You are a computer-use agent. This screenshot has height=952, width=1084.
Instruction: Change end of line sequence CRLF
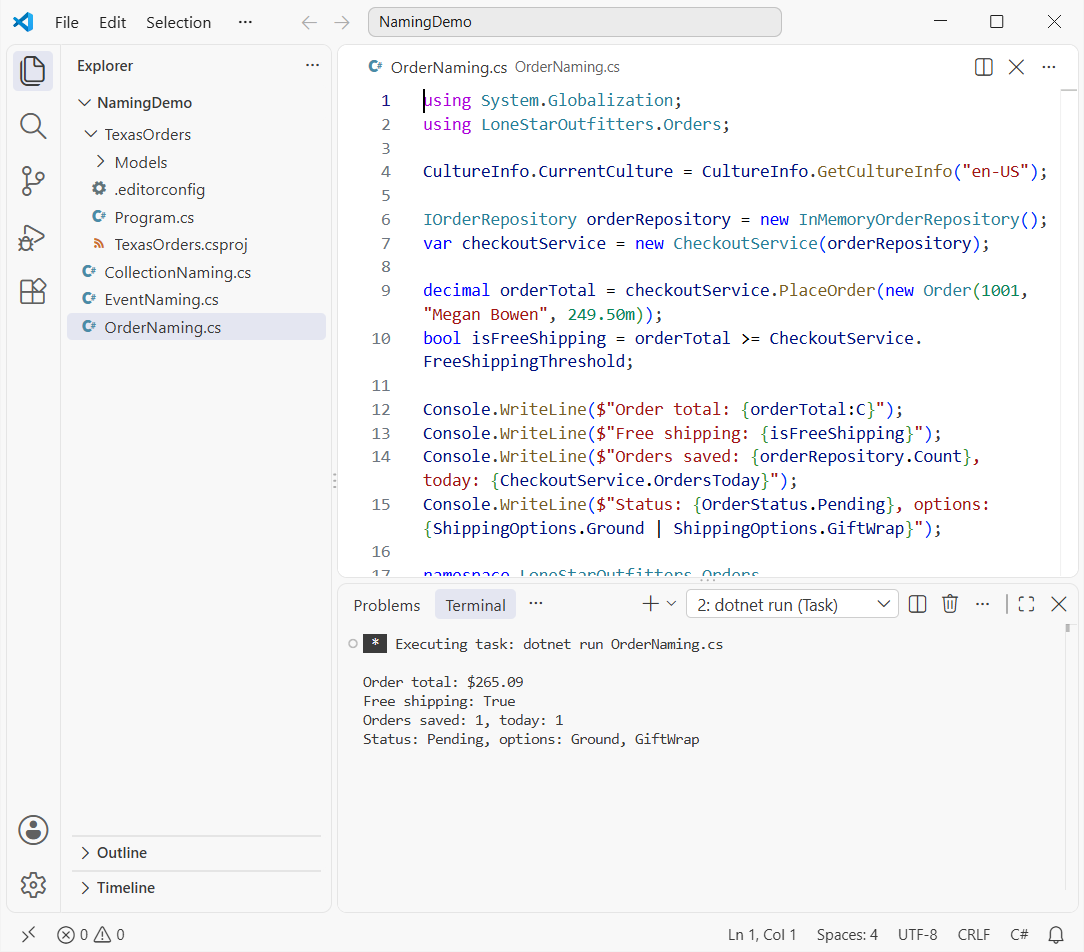[973, 935]
